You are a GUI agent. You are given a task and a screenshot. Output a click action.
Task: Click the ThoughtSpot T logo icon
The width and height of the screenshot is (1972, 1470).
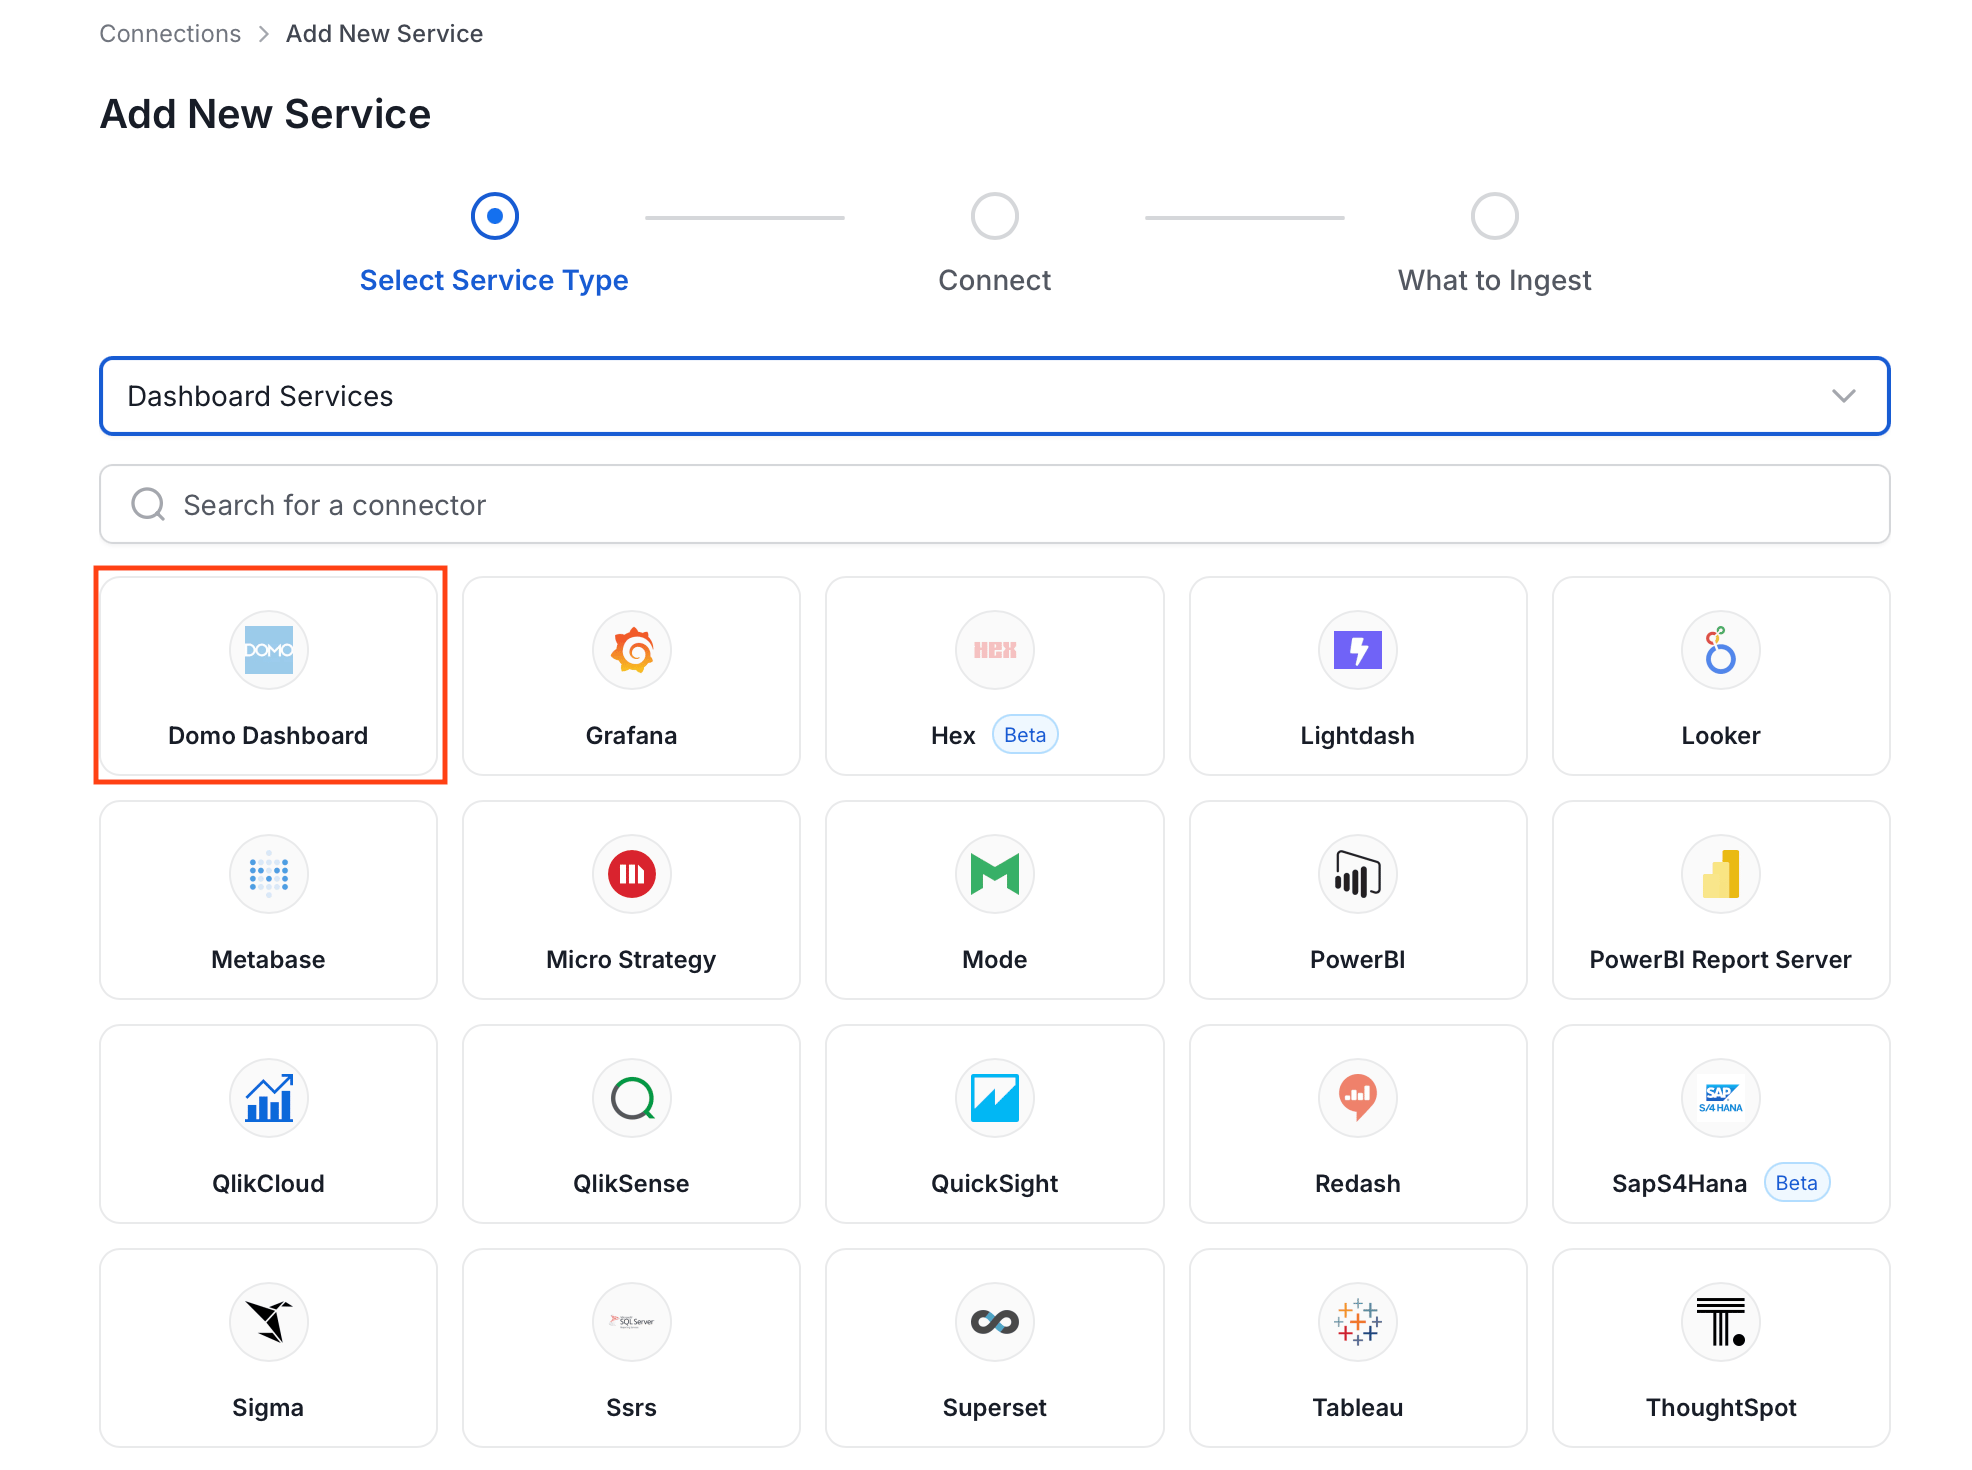(1720, 1322)
